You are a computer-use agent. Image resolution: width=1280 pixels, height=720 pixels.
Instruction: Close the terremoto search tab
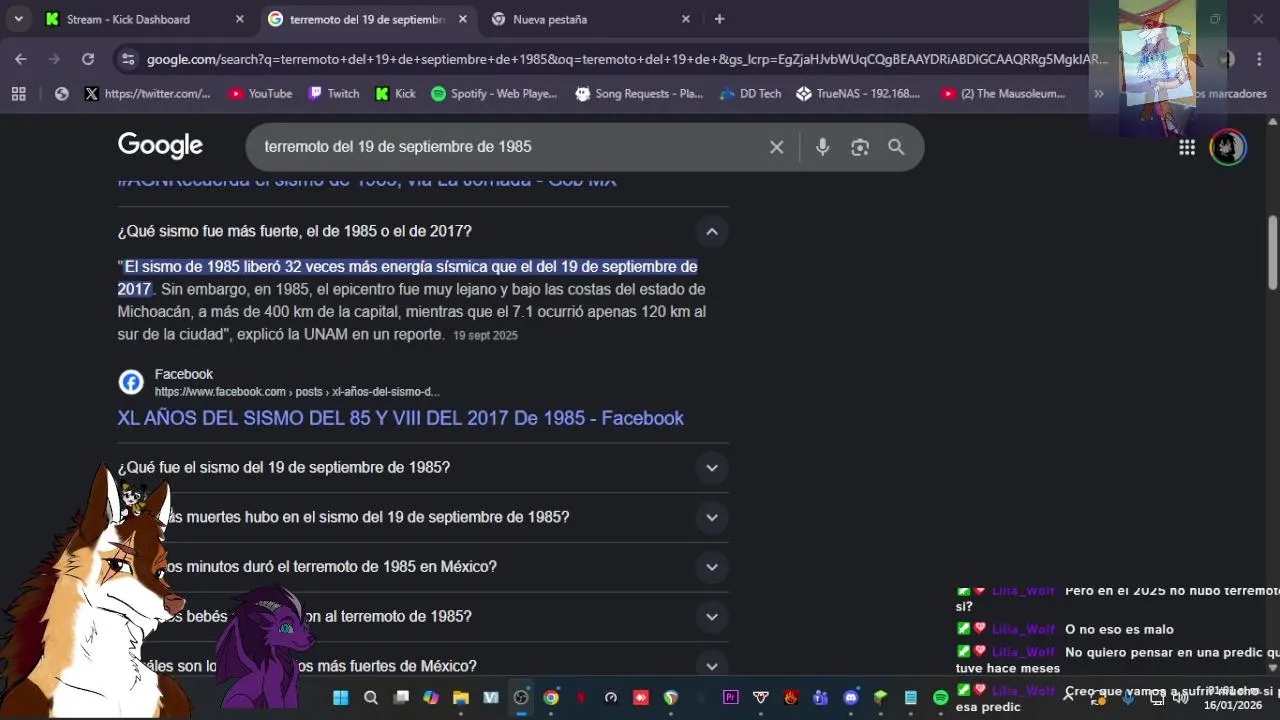(x=462, y=19)
